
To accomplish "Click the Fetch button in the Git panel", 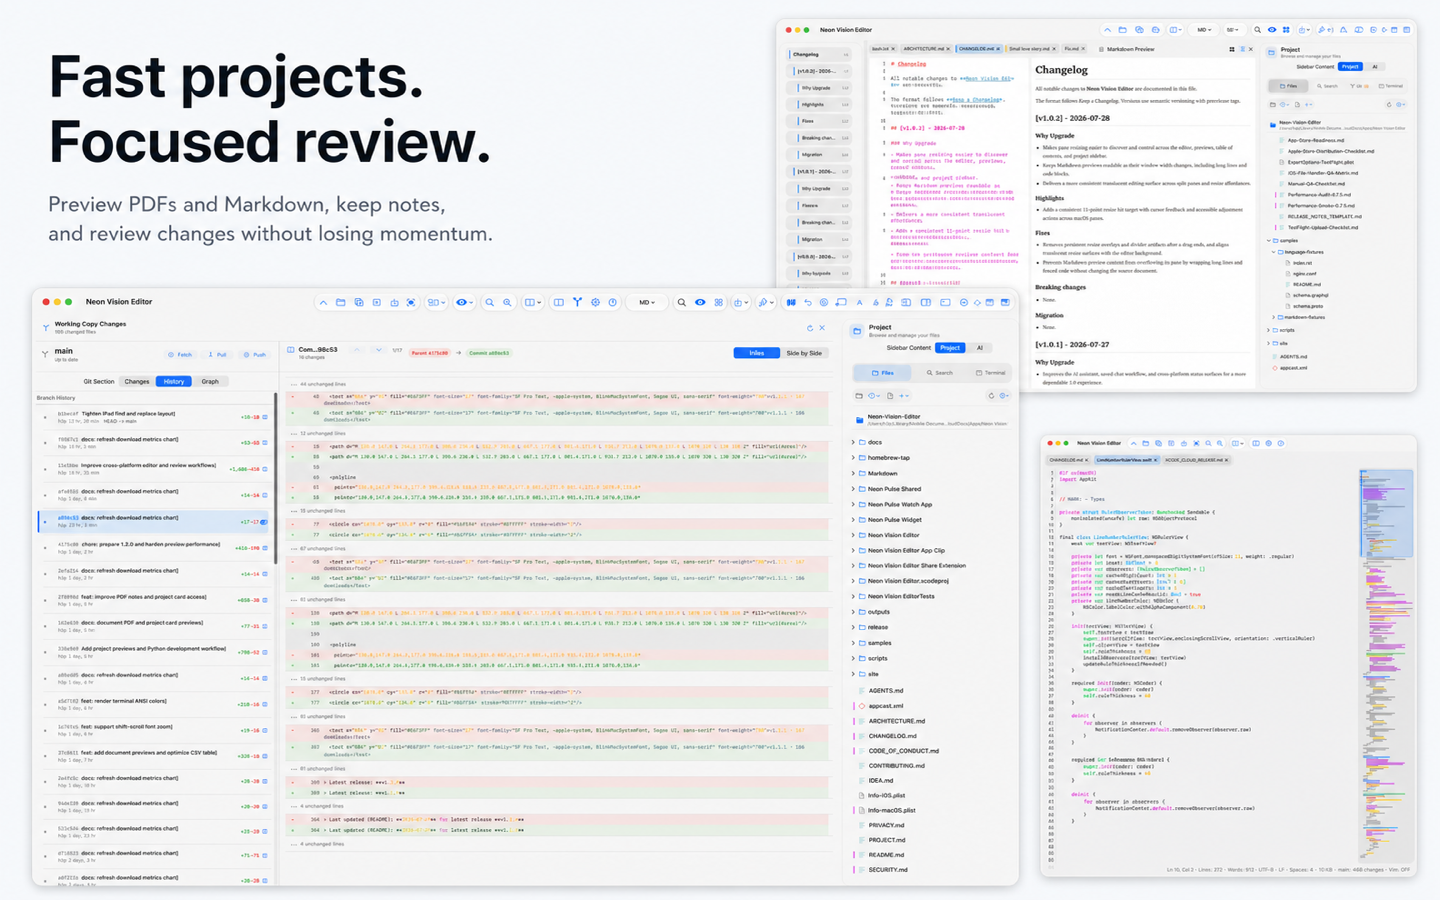I will coord(180,355).
